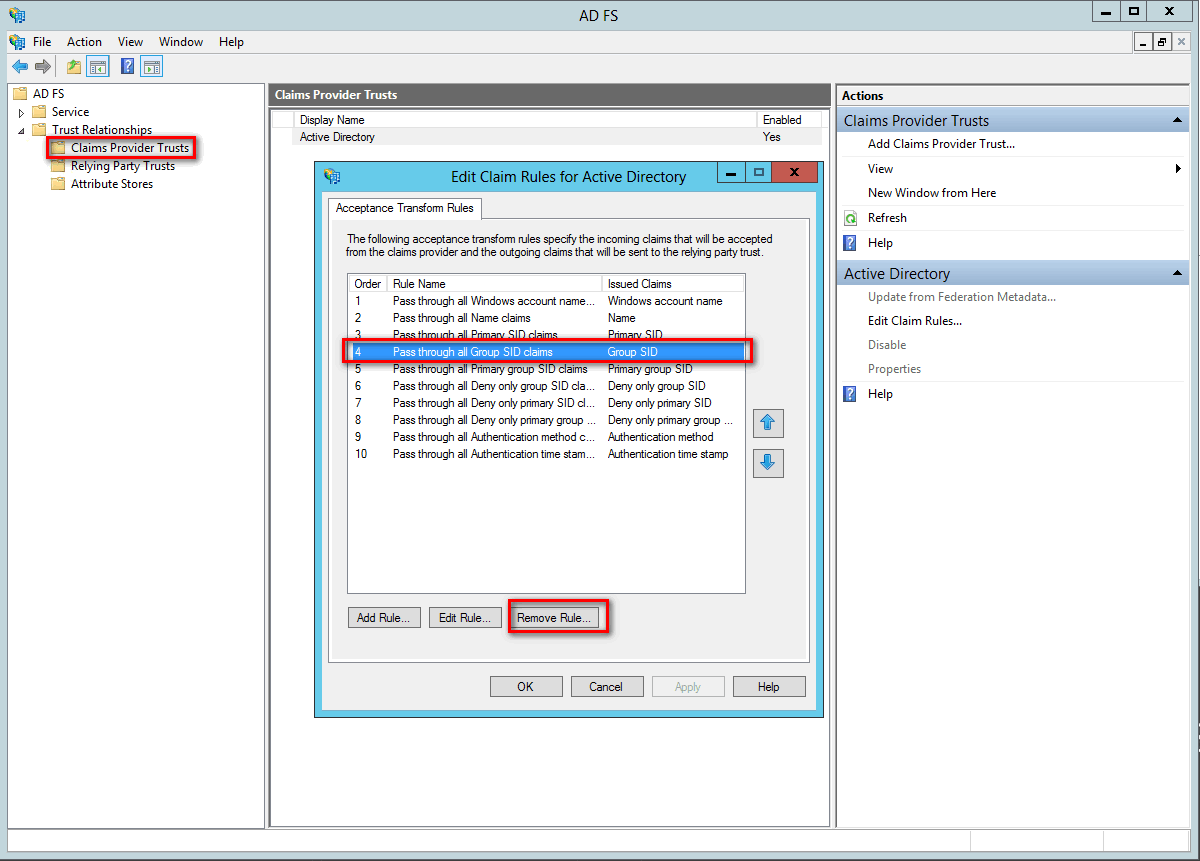The image size is (1200, 861).
Task: Click the Issued Claims column header
Action: [x=673, y=284]
